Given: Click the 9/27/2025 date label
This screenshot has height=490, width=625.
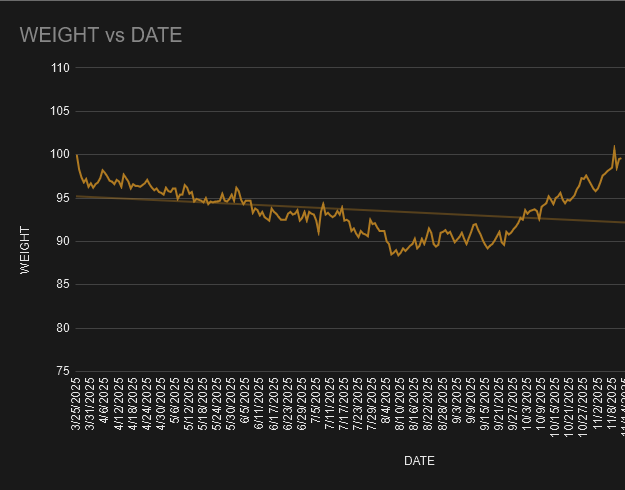Looking at the screenshot, I should click(513, 404).
